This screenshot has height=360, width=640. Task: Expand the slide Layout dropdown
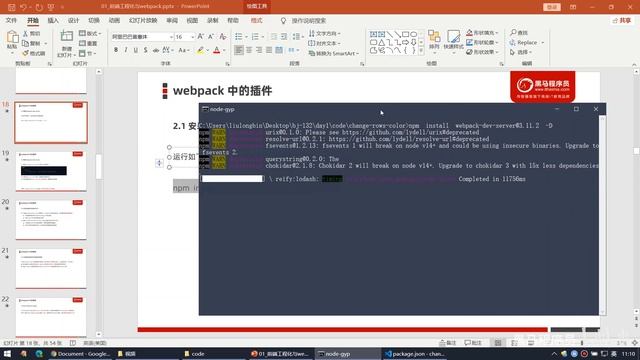tap(90, 33)
